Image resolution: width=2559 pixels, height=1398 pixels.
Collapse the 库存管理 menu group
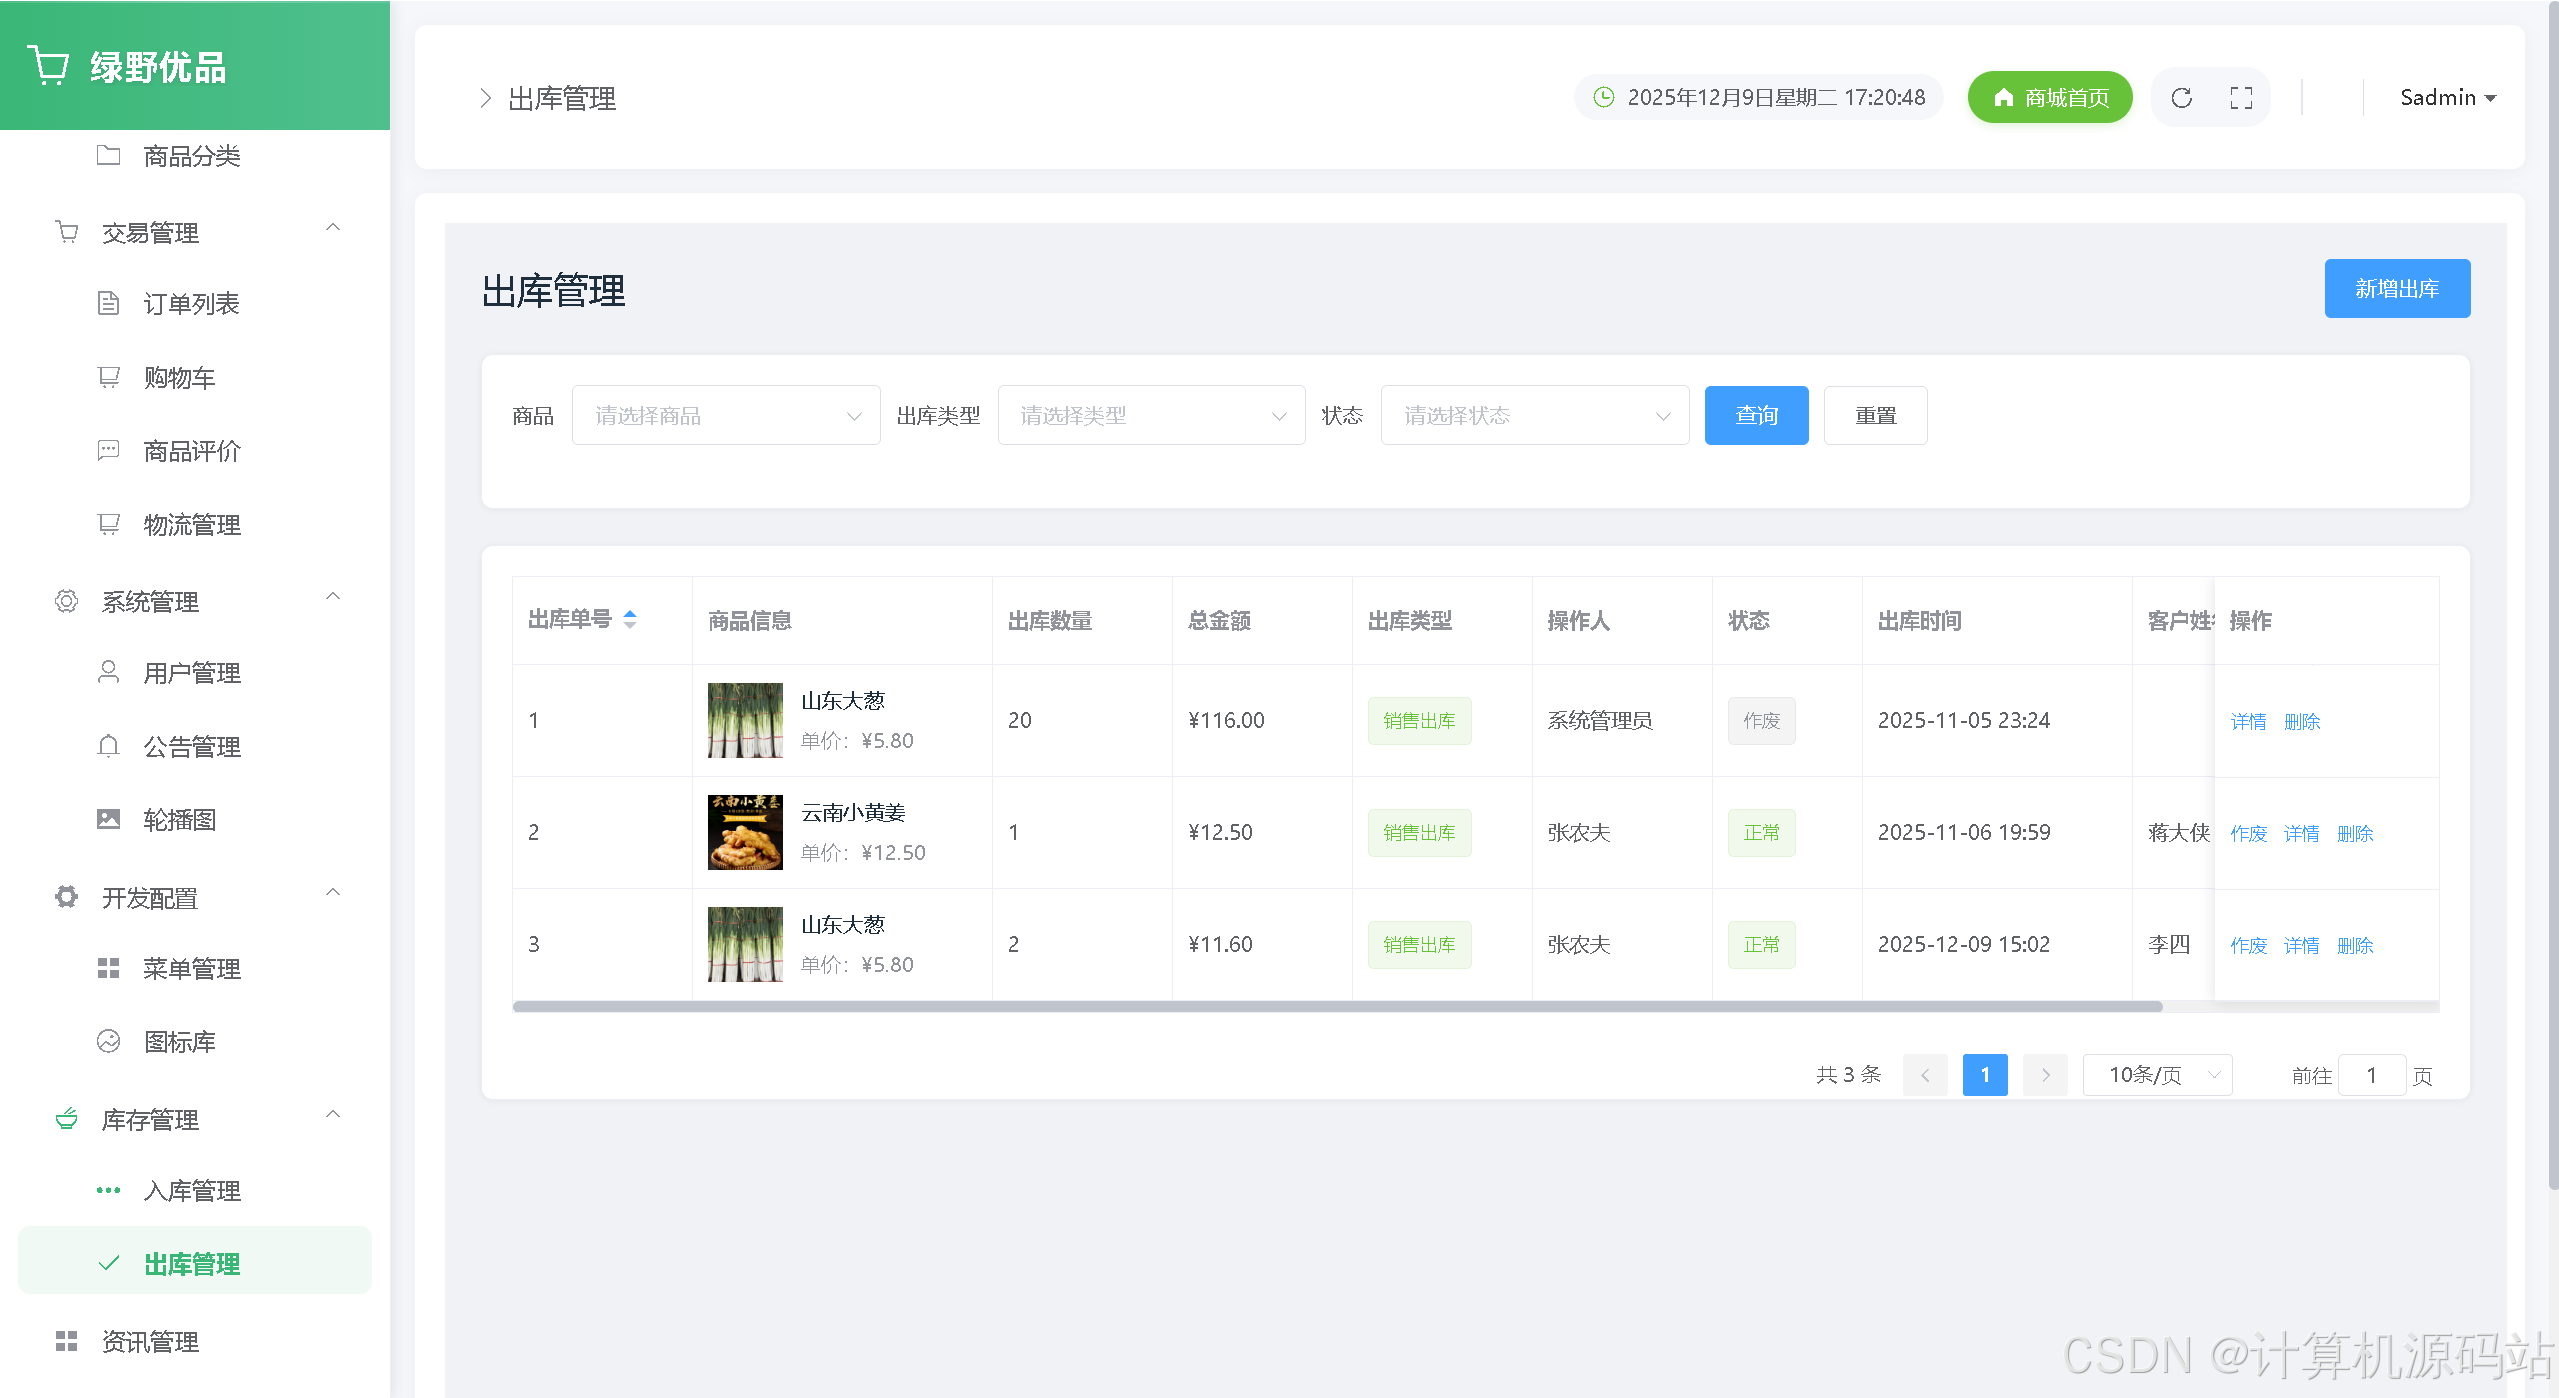(x=333, y=1115)
